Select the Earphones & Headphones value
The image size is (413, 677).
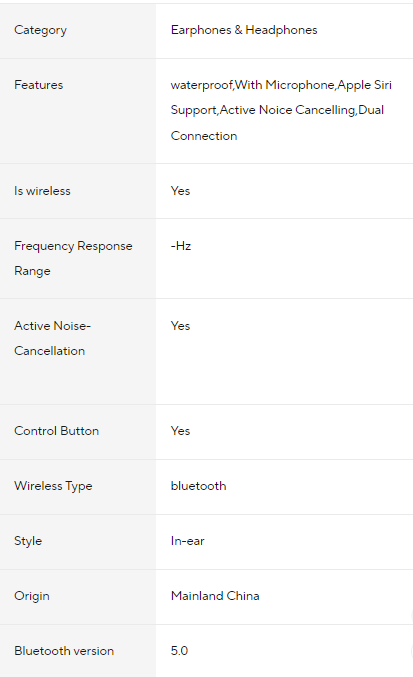point(244,30)
